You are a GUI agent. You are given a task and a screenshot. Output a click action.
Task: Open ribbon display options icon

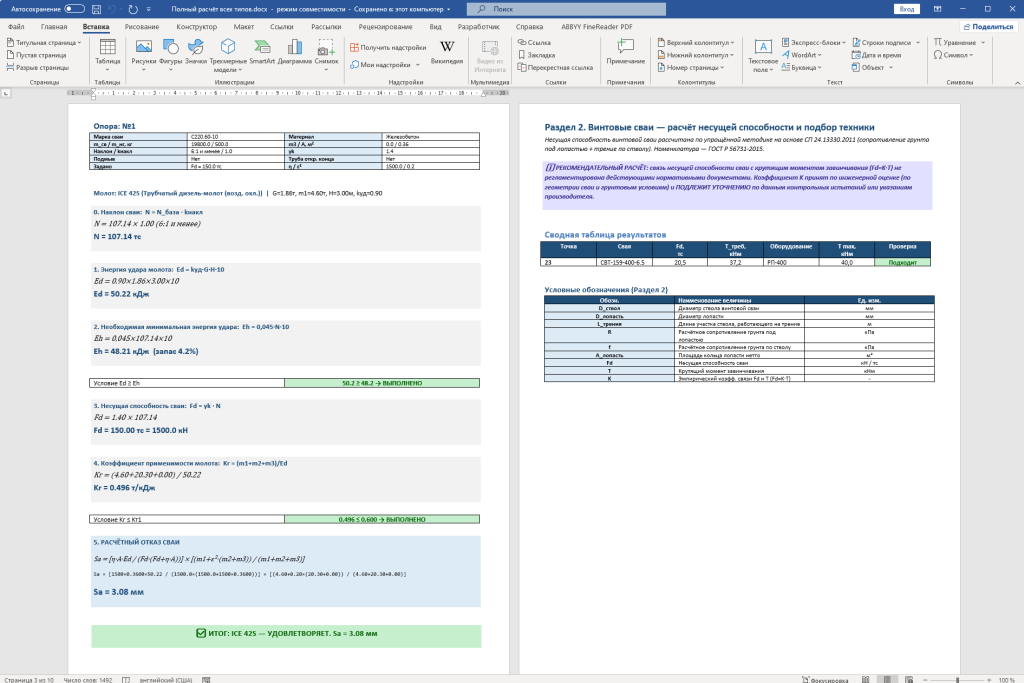click(937, 9)
